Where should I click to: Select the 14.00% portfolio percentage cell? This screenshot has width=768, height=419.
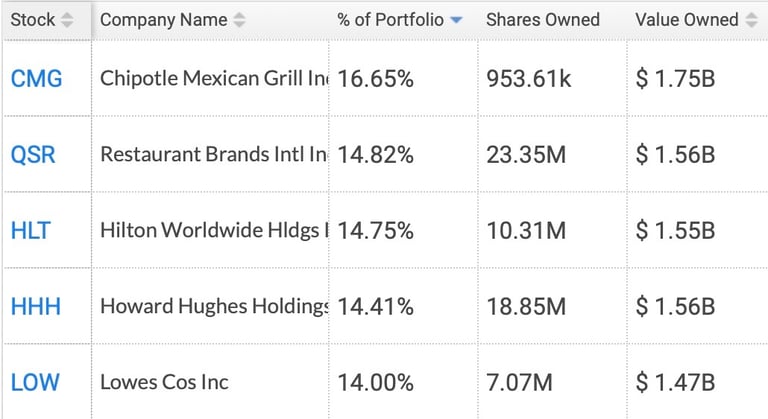point(376,382)
